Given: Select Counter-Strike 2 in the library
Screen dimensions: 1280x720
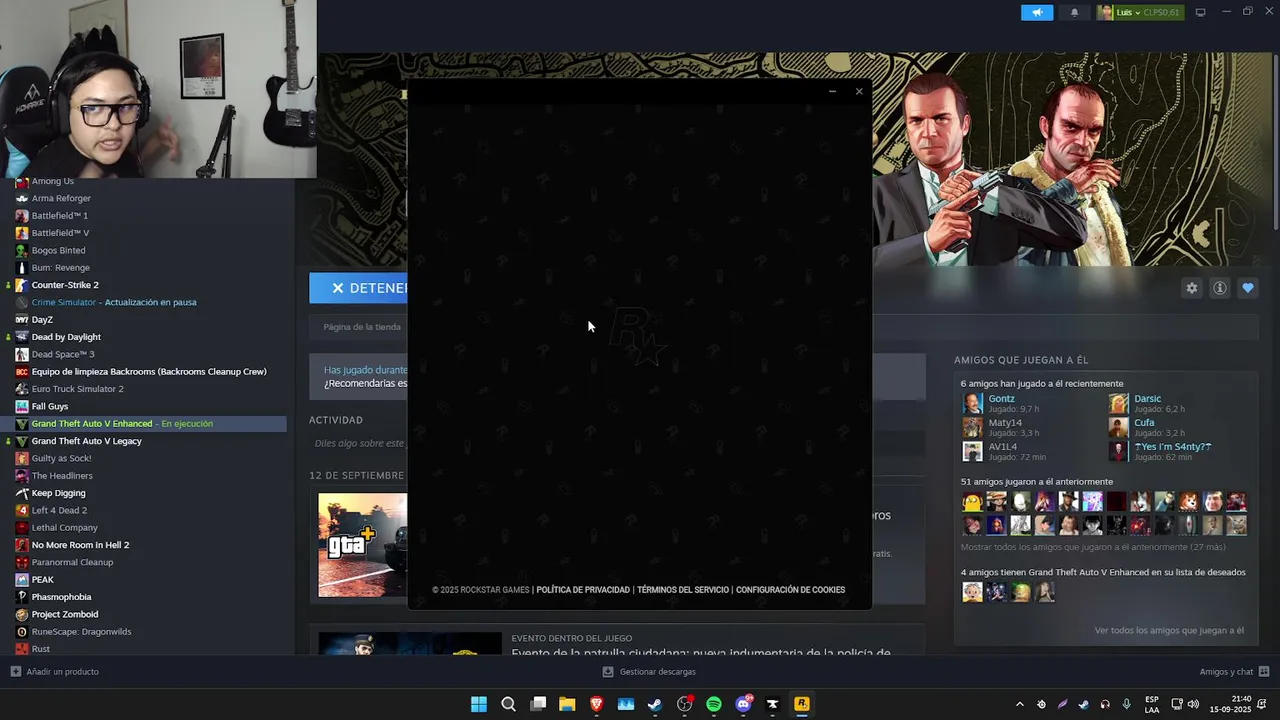Looking at the screenshot, I should coord(65,285).
